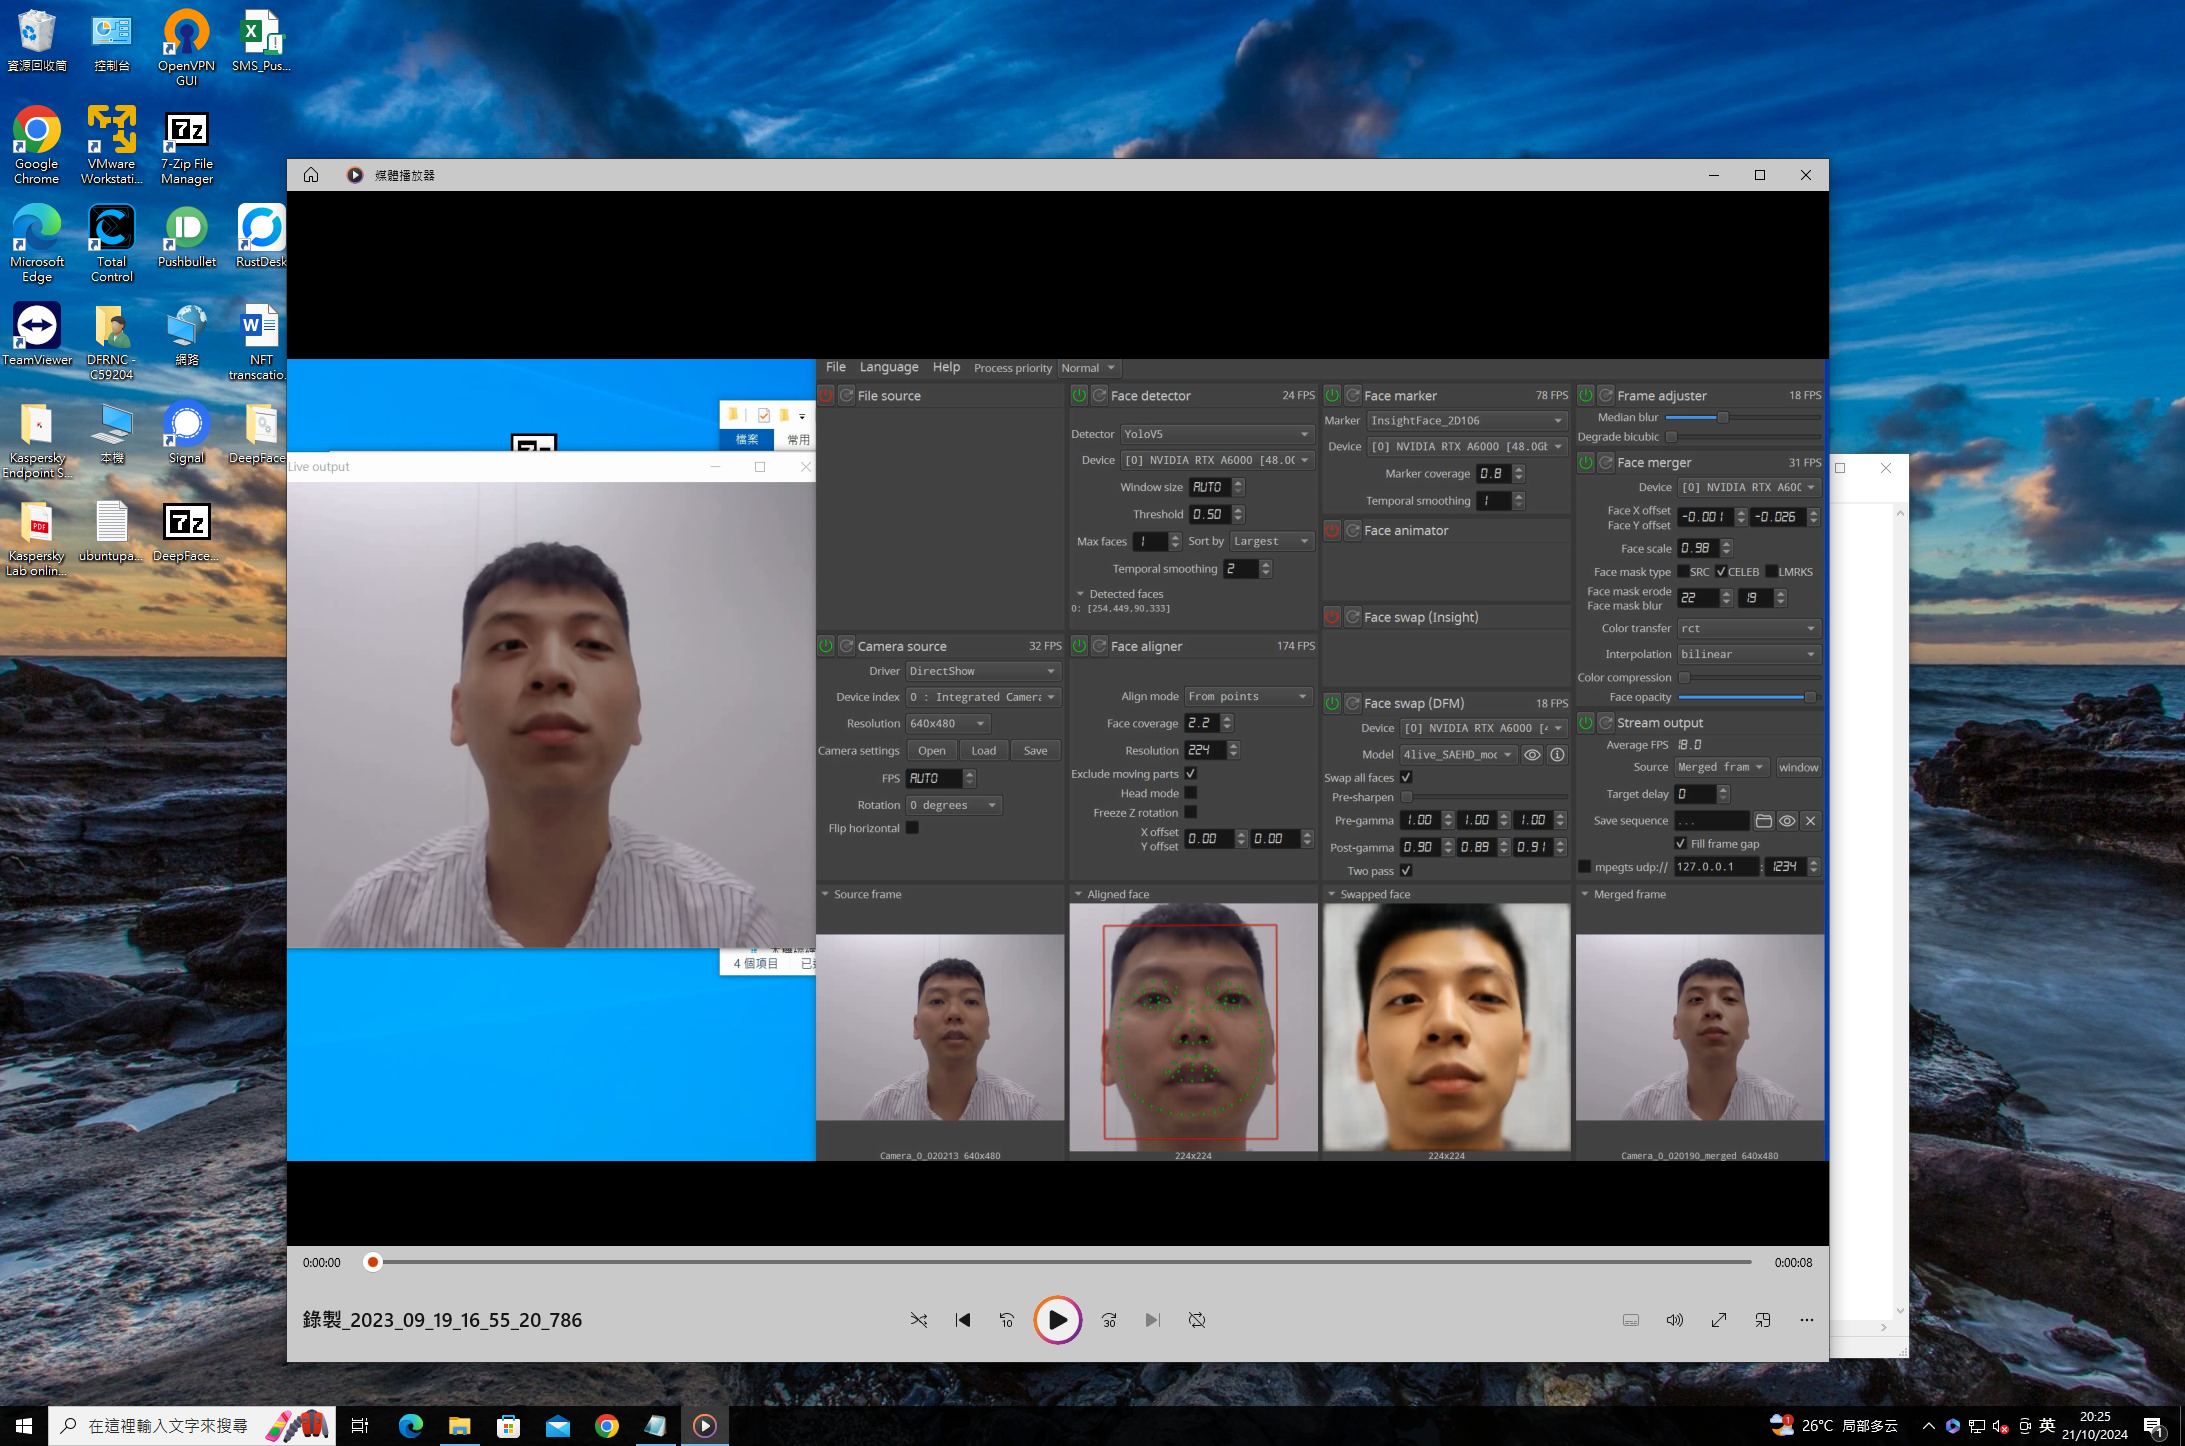
Task: Click the taskbar search box
Action: (x=190, y=1426)
